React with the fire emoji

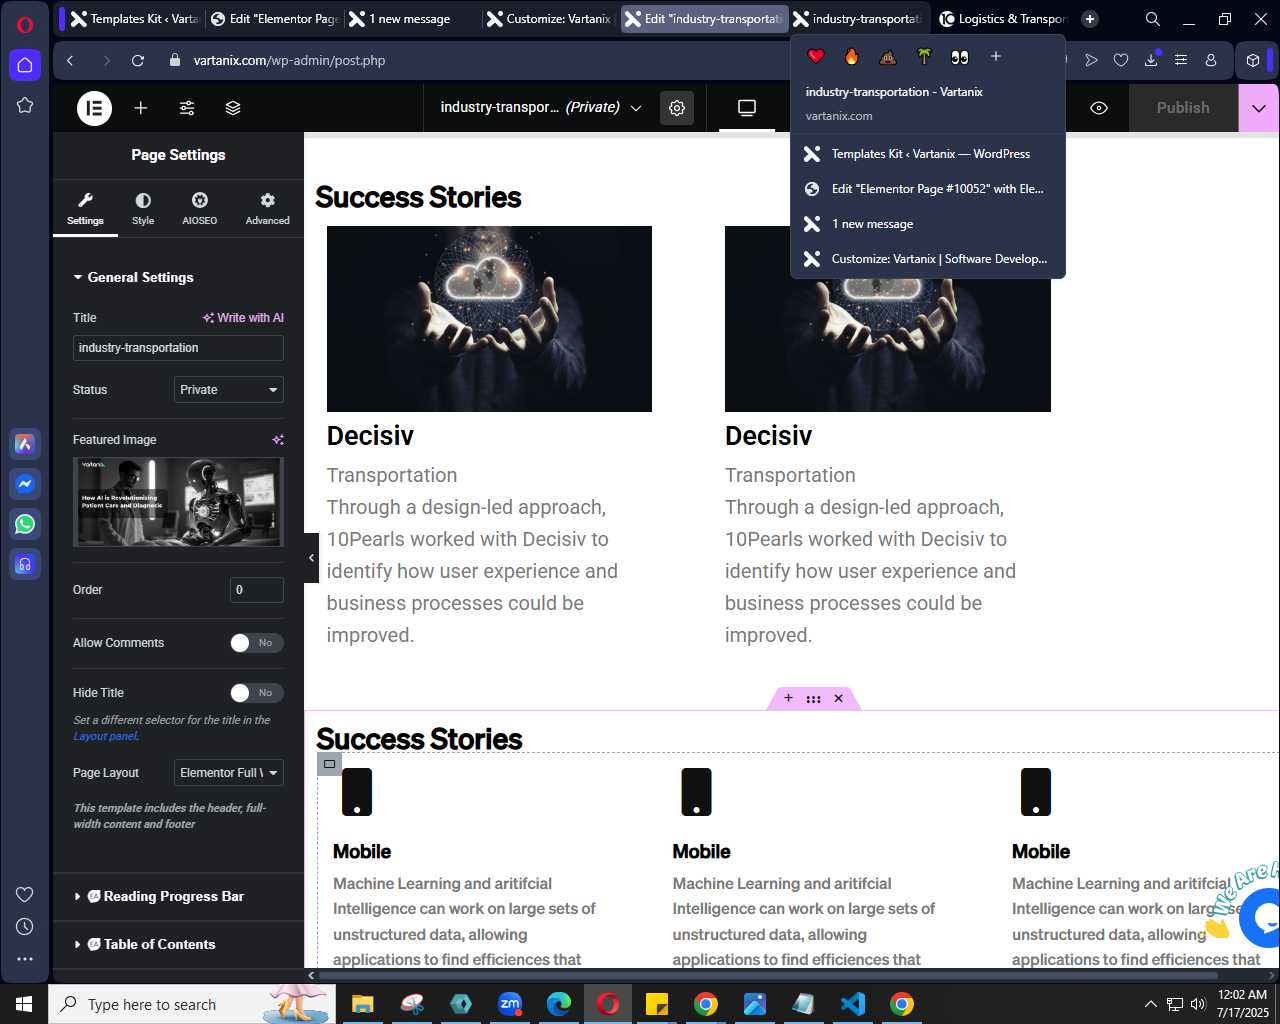(x=852, y=57)
